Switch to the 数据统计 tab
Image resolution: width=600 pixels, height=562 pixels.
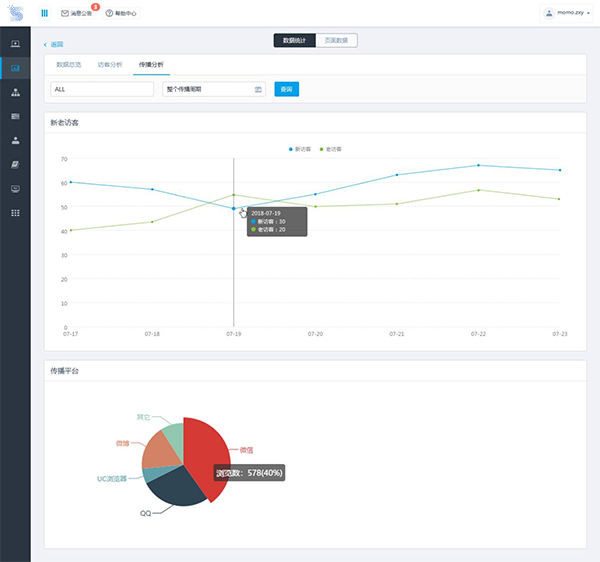pos(295,41)
